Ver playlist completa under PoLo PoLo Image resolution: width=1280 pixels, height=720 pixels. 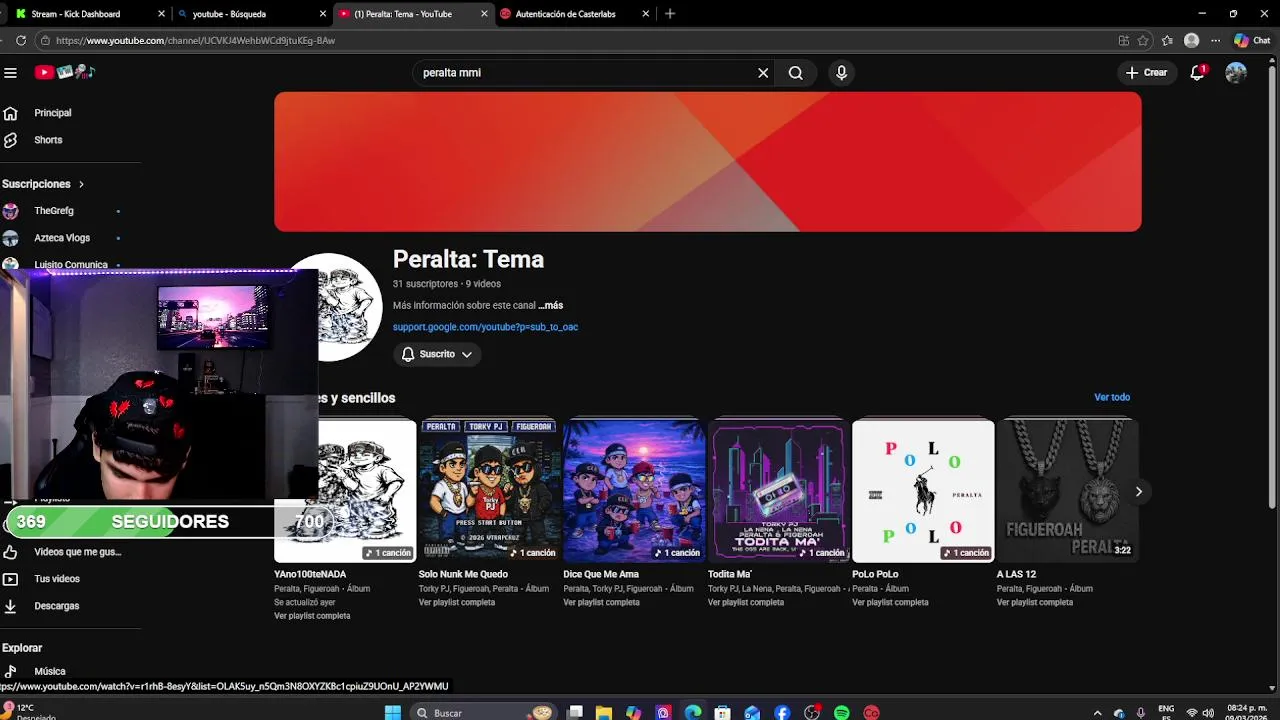(x=890, y=602)
